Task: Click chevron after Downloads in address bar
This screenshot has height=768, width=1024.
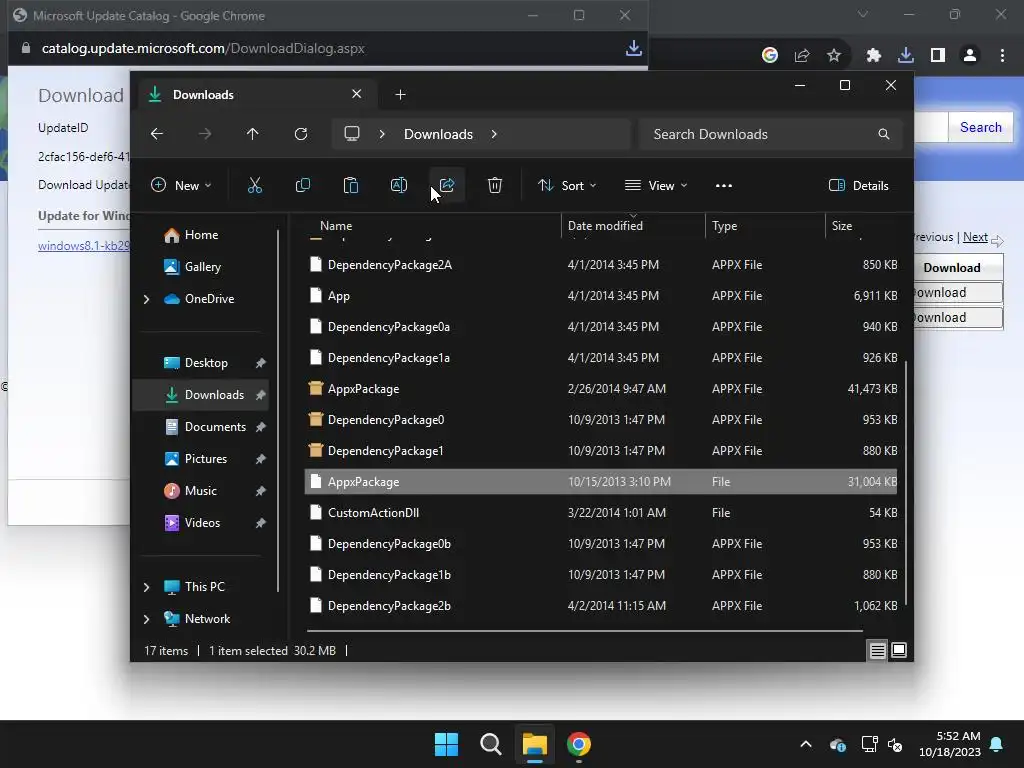Action: click(494, 134)
